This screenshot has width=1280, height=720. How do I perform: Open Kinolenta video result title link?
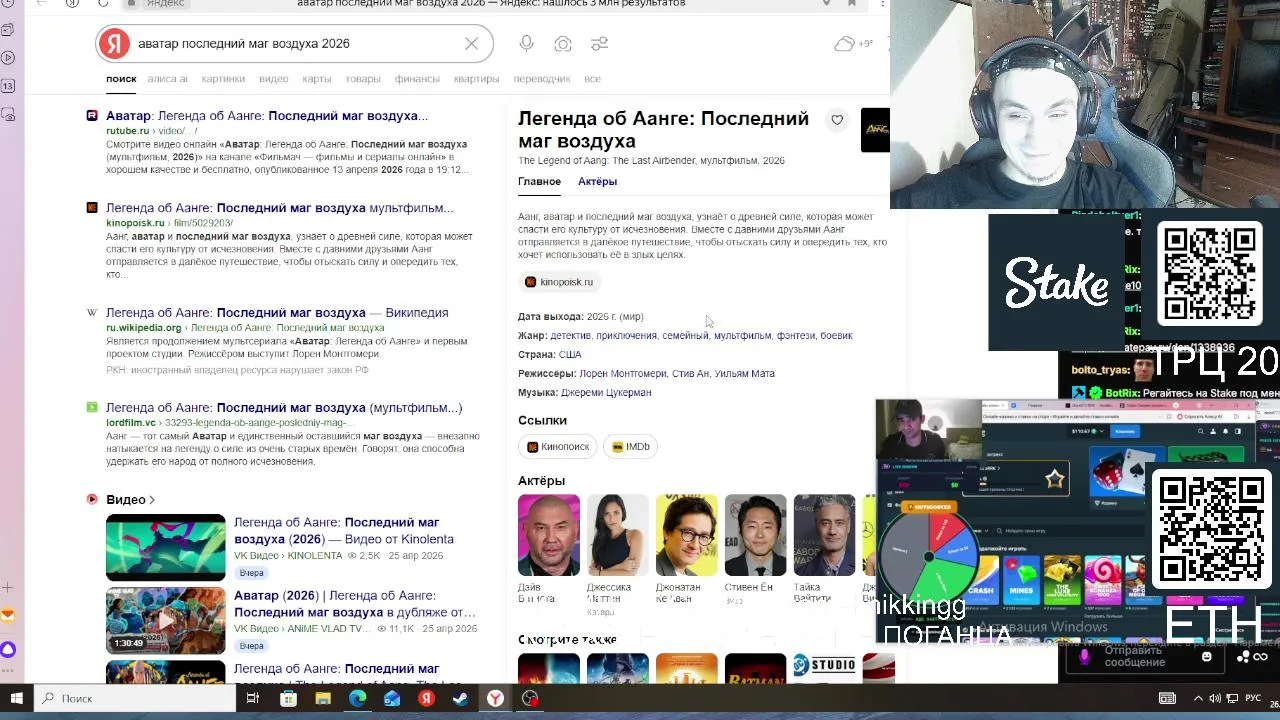coord(344,531)
